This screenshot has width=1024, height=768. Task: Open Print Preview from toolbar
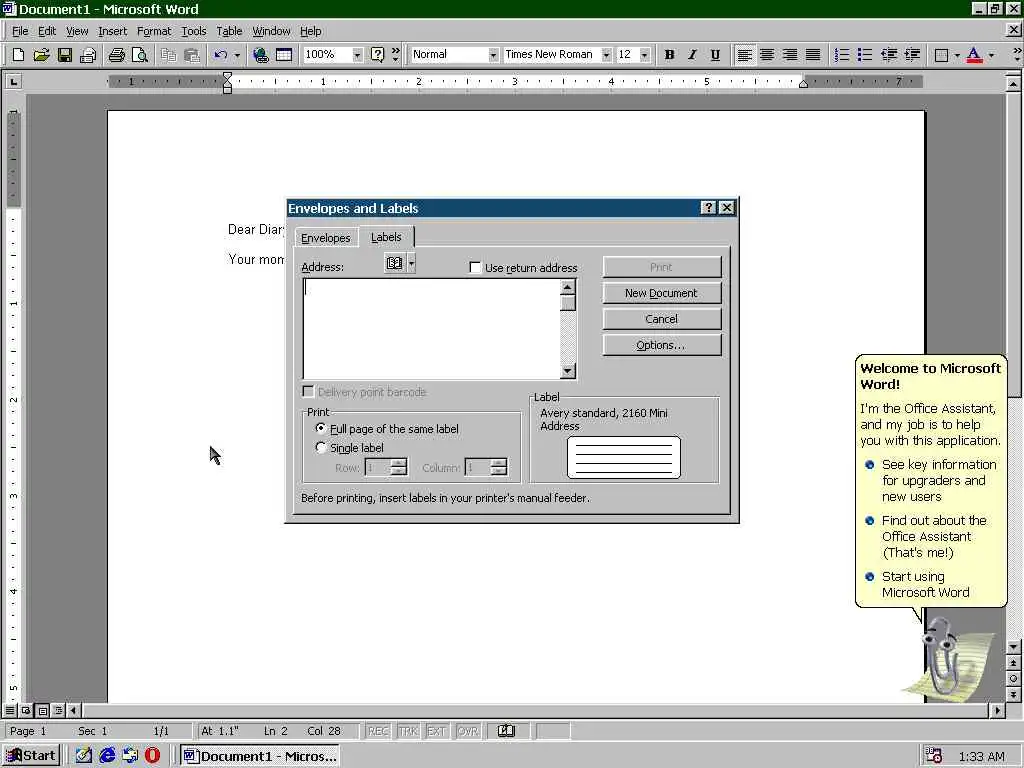[140, 55]
